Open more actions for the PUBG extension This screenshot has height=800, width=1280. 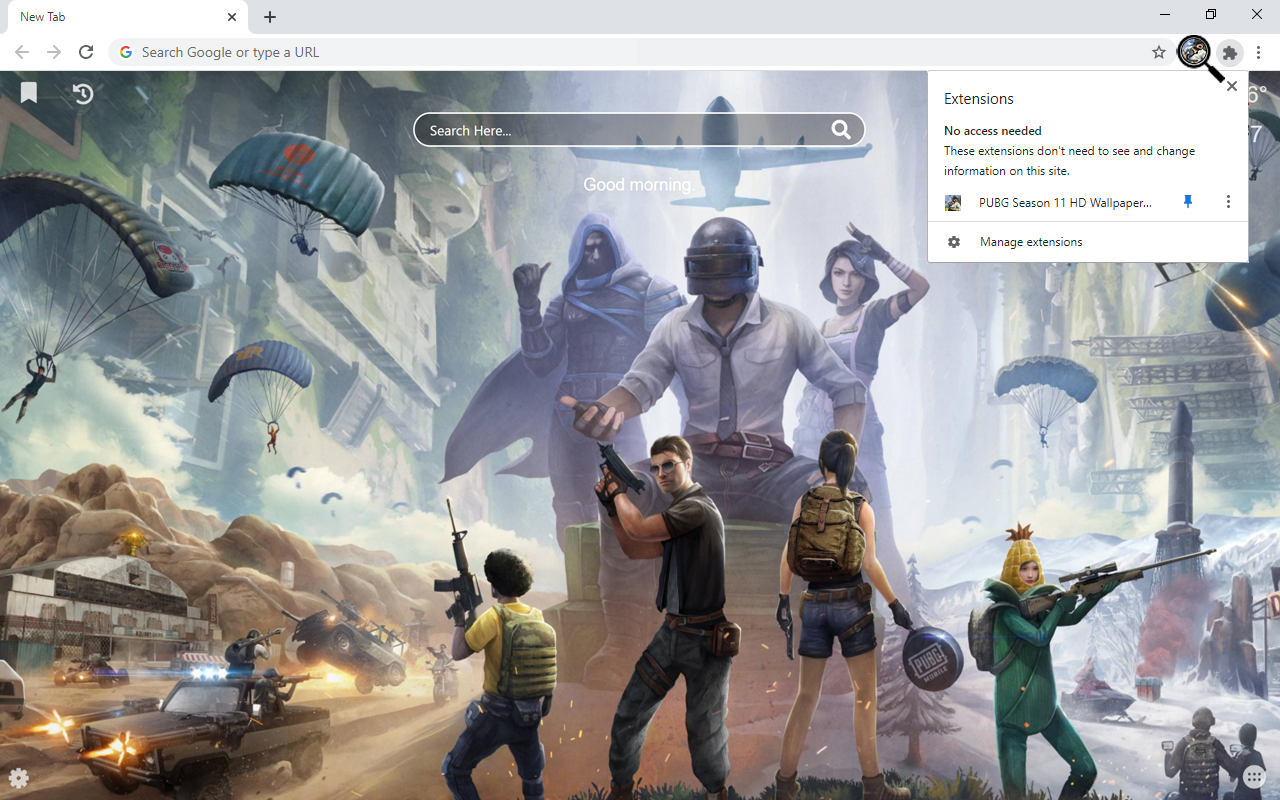pos(1228,202)
